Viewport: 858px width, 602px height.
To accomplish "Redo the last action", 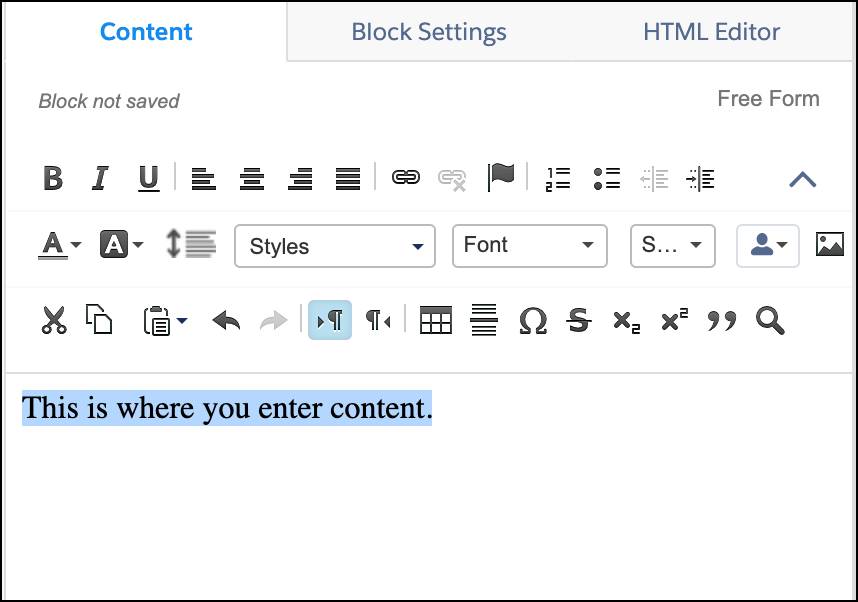I will tap(274, 321).
